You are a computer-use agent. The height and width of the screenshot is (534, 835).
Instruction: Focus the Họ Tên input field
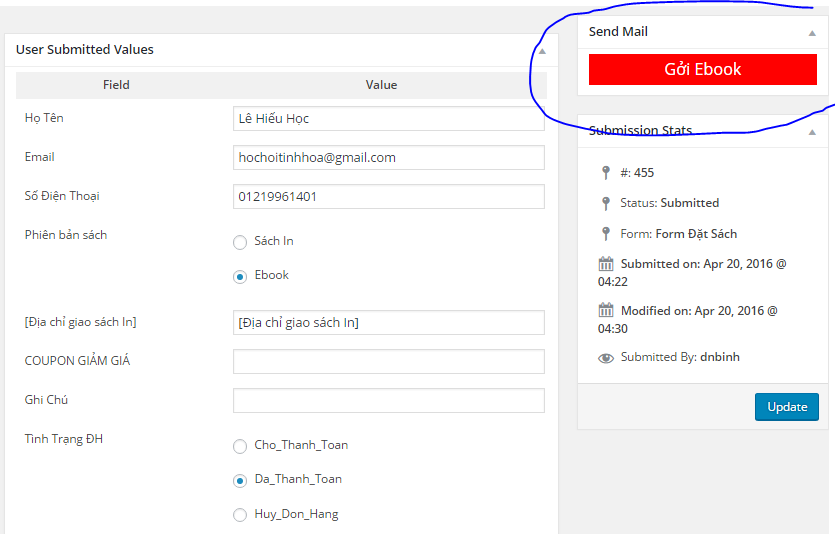coord(389,118)
